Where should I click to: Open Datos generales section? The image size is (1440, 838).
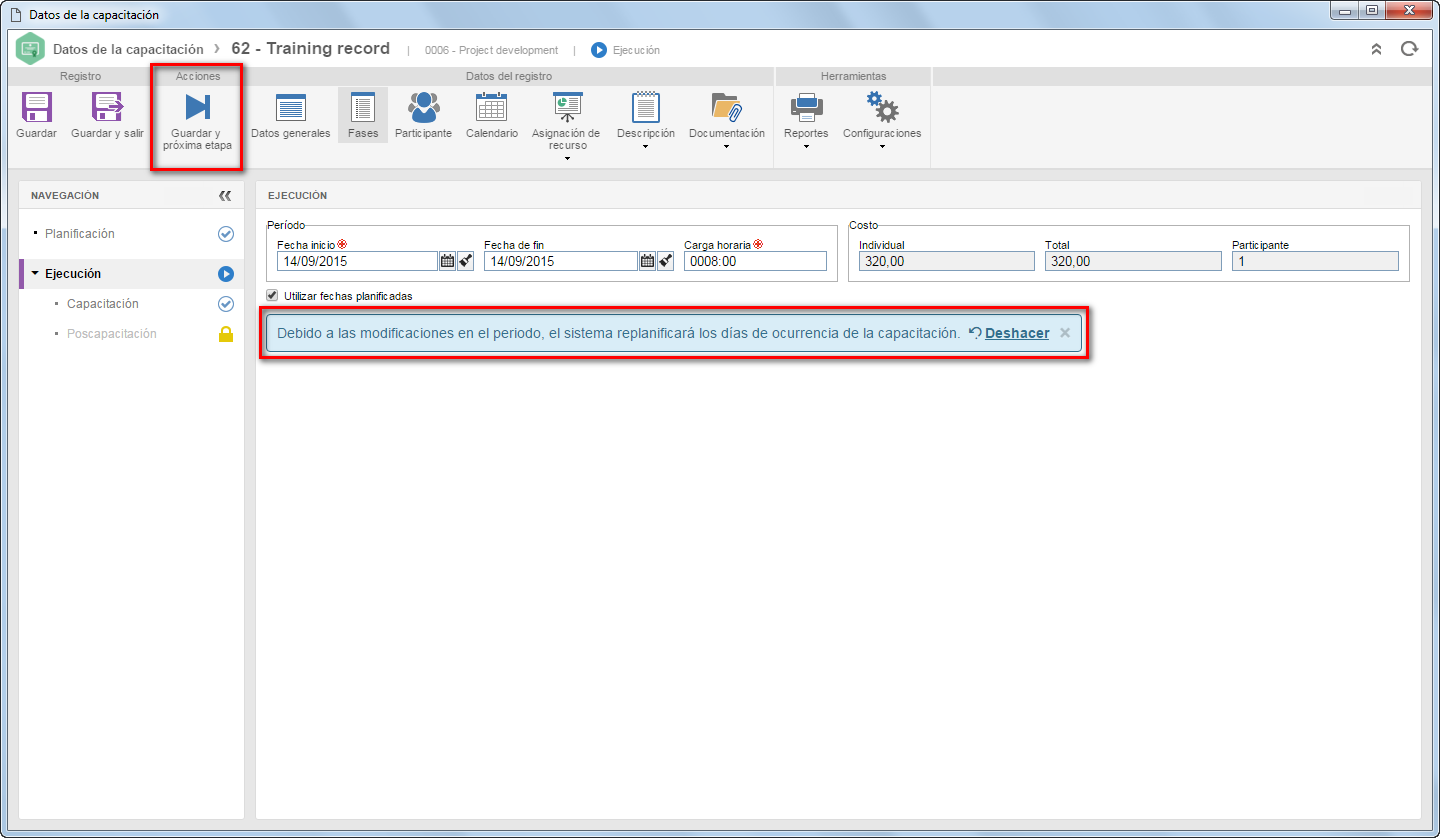pyautogui.click(x=290, y=115)
